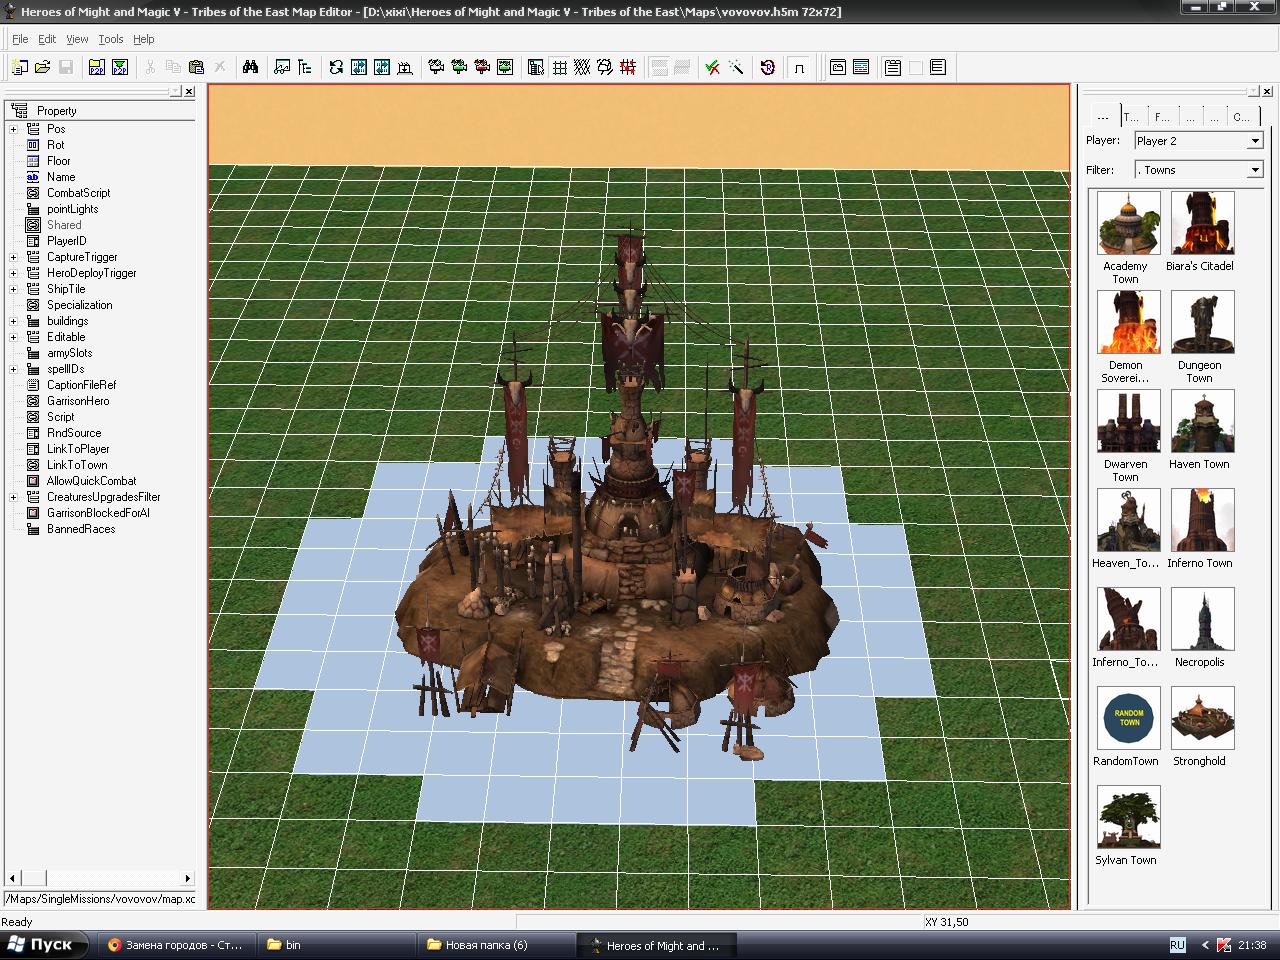The height and width of the screenshot is (960, 1280).
Task: Select the Rot property row
Action: coord(55,145)
